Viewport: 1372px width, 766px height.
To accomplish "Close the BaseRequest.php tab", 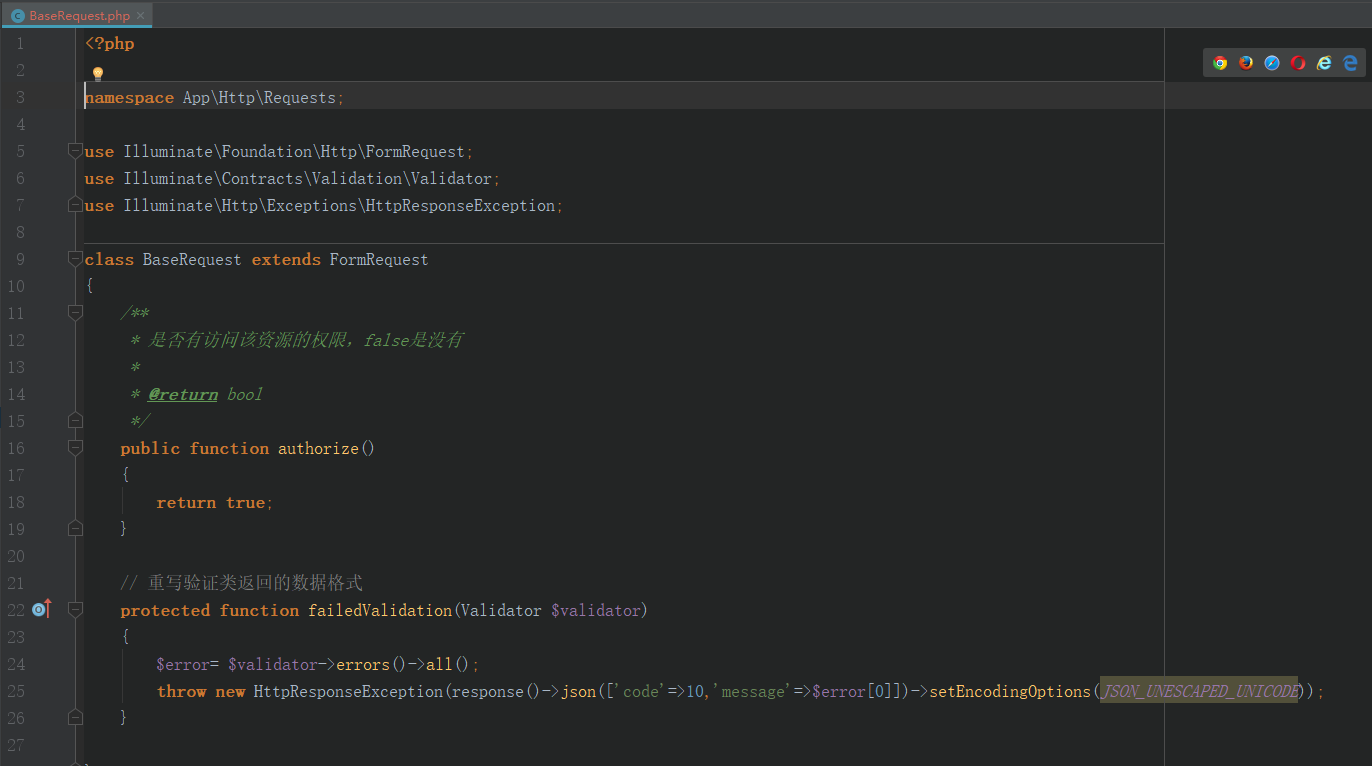I will (x=140, y=16).
